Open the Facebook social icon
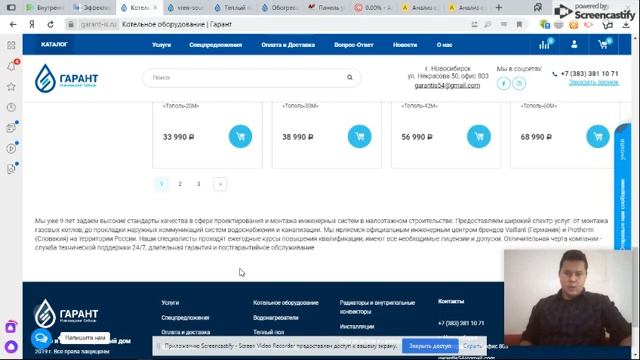 tap(504, 83)
